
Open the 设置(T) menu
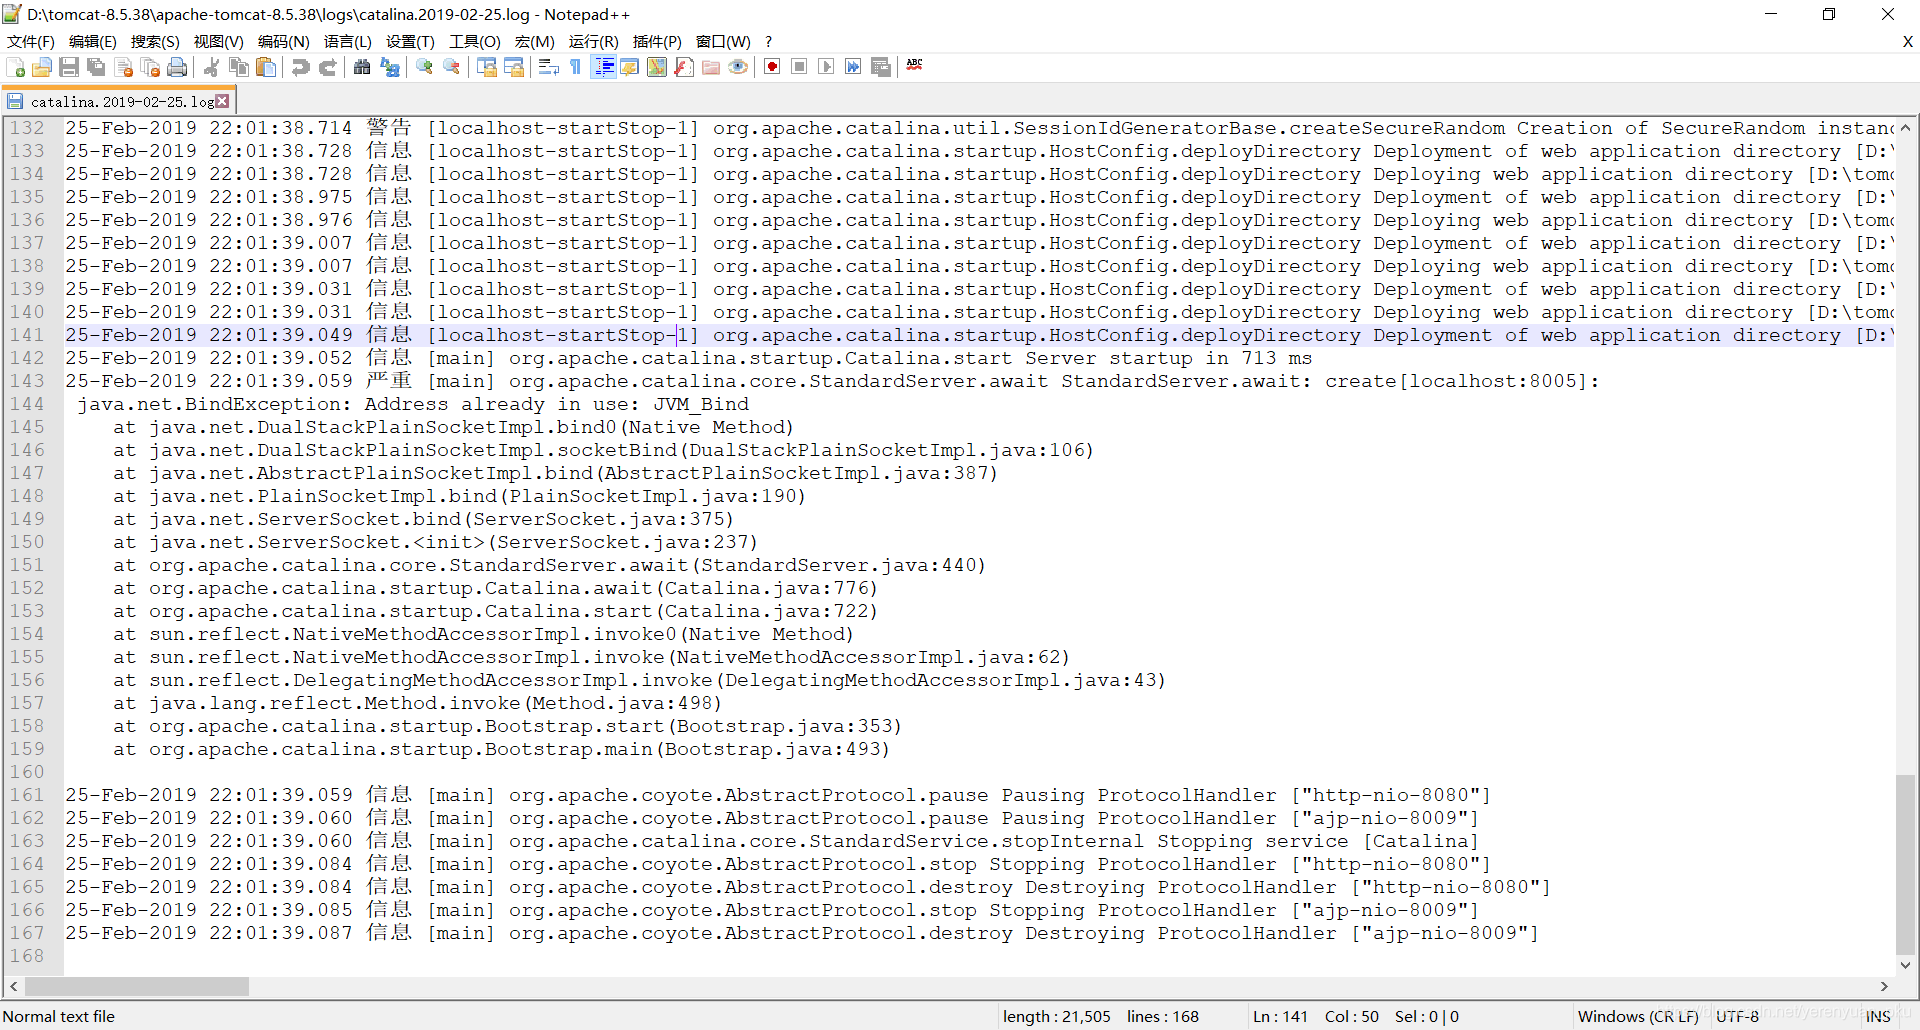[x=410, y=42]
